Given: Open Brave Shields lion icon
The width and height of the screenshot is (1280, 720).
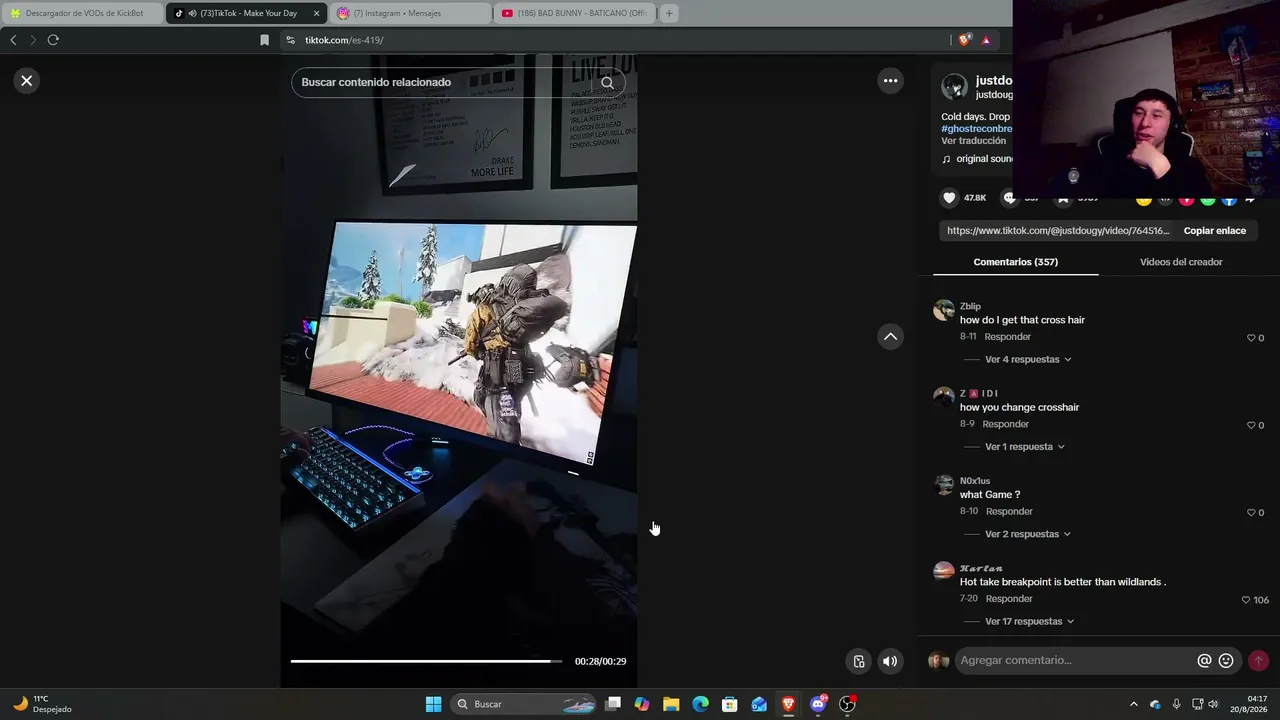Looking at the screenshot, I should point(964,40).
